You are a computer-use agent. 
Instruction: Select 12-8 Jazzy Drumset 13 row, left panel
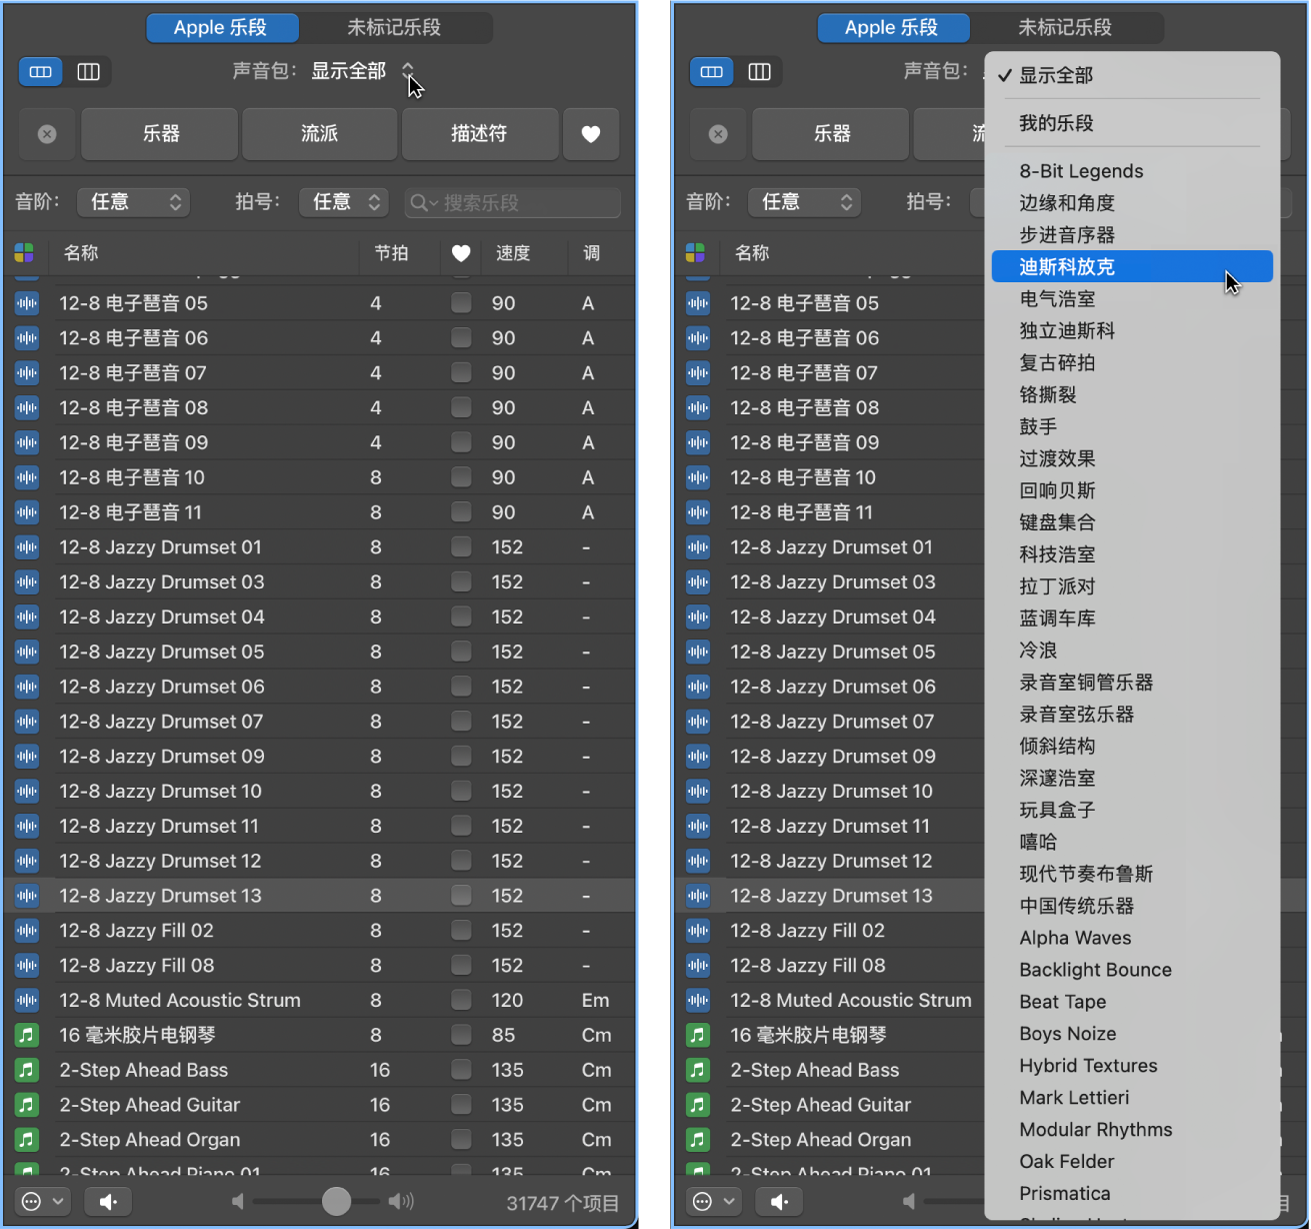[320, 895]
